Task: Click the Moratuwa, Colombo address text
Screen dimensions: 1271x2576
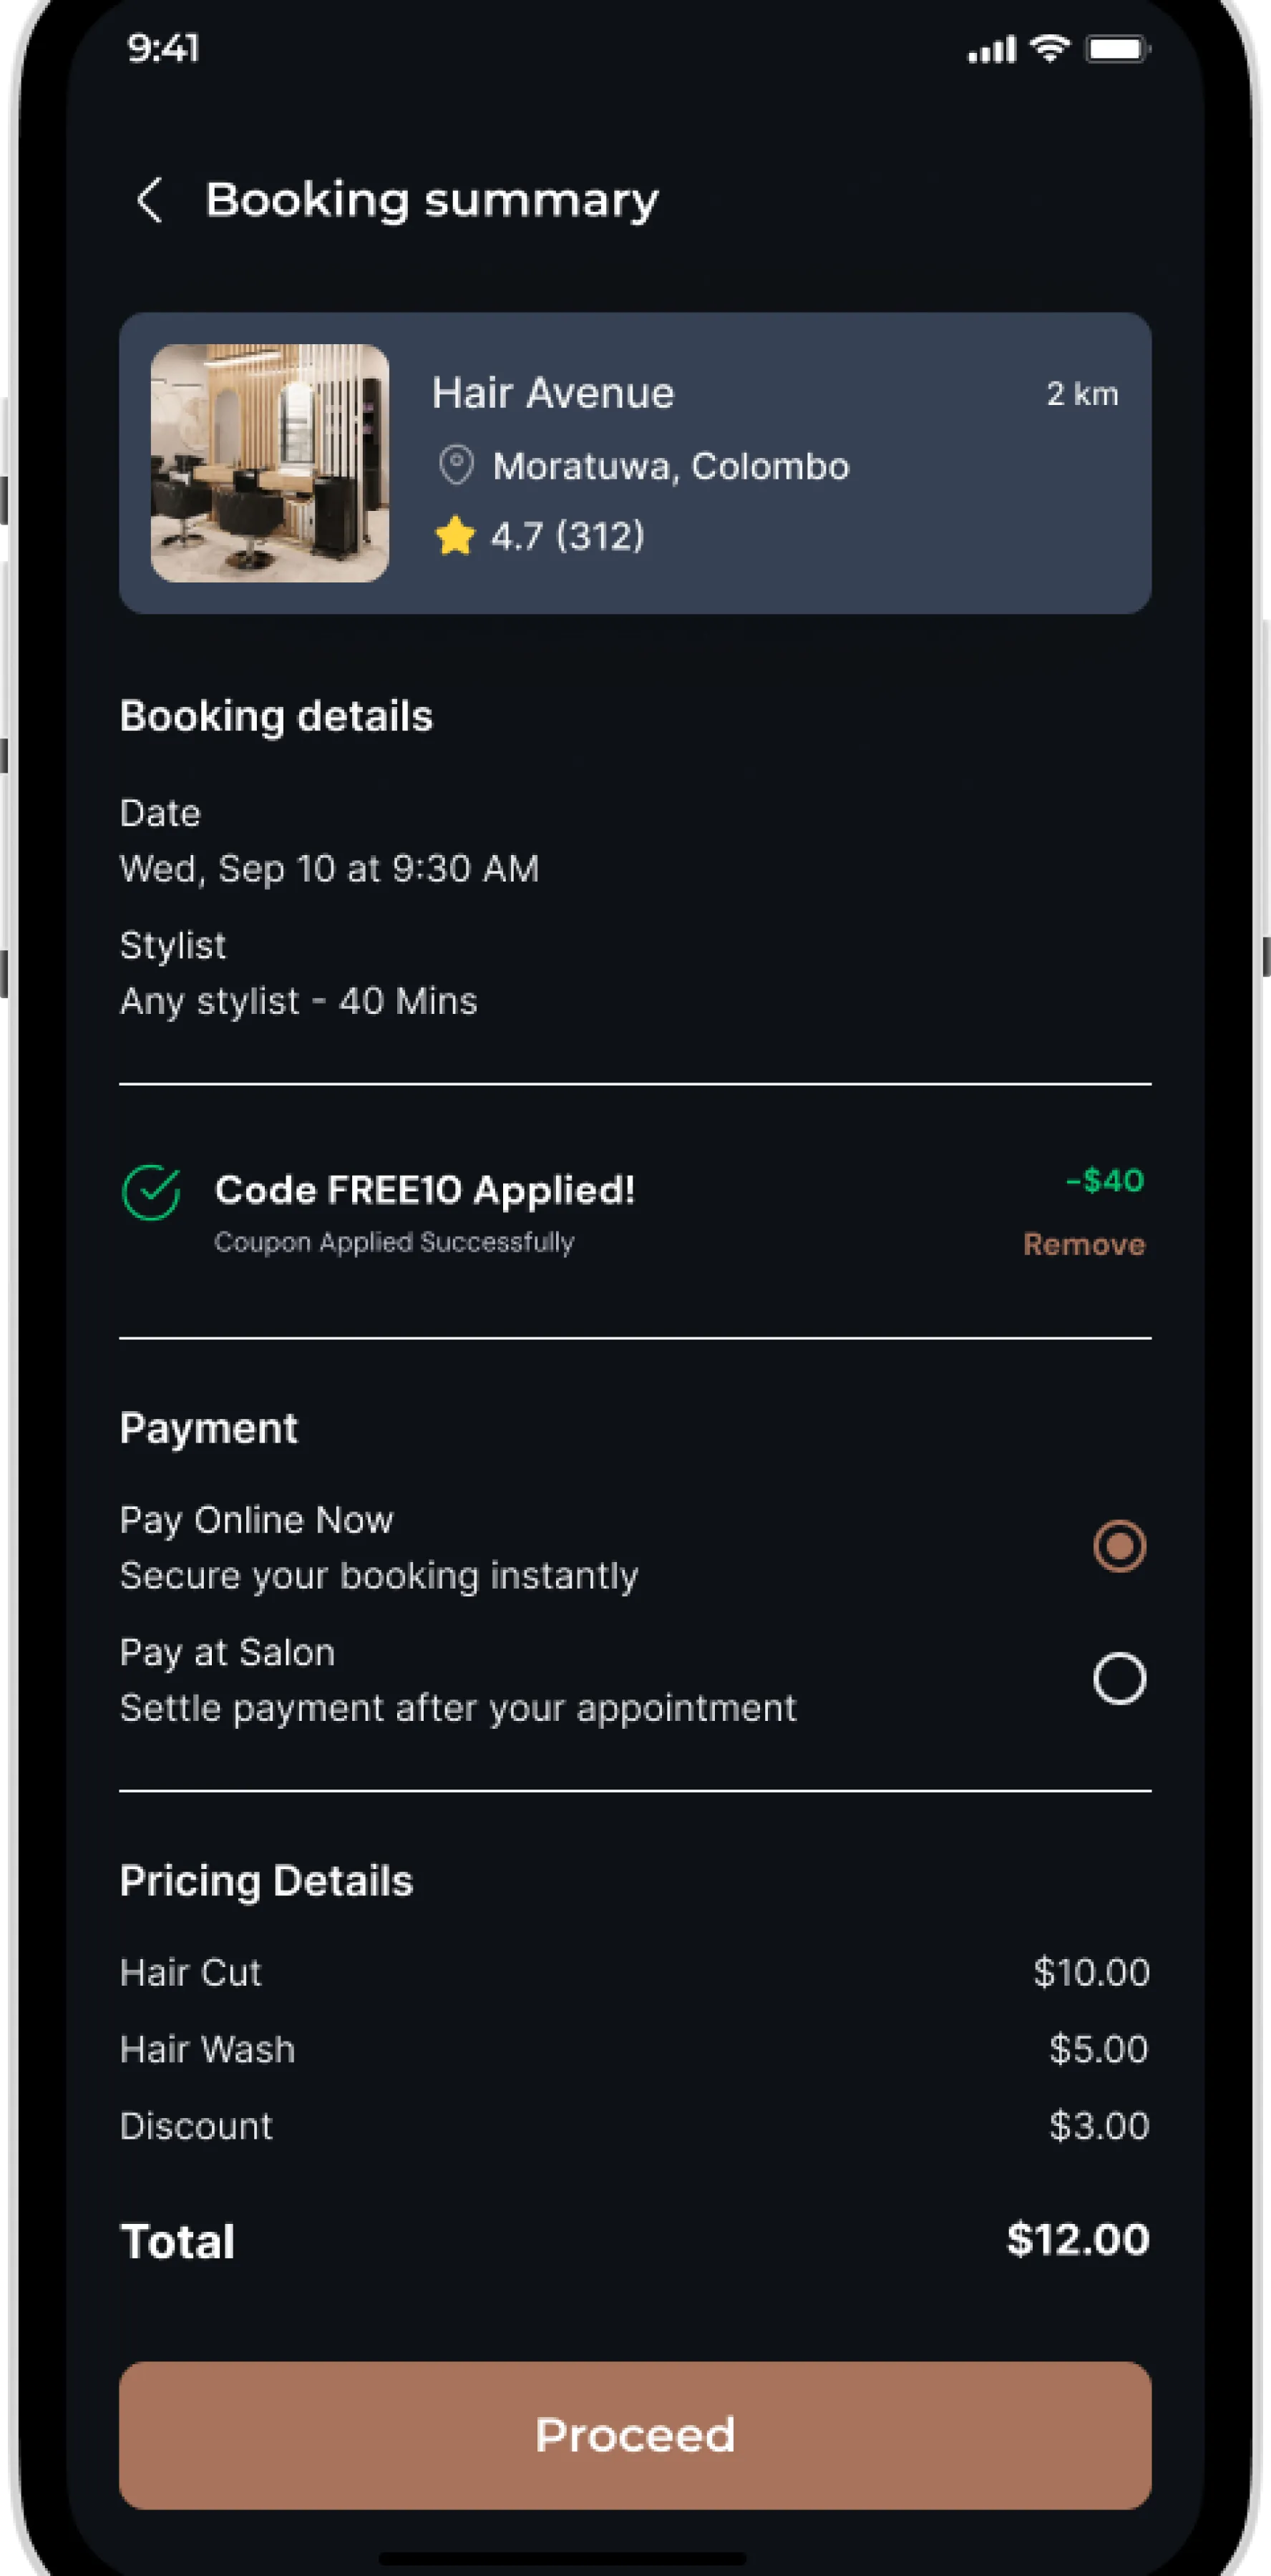Action: 671,466
